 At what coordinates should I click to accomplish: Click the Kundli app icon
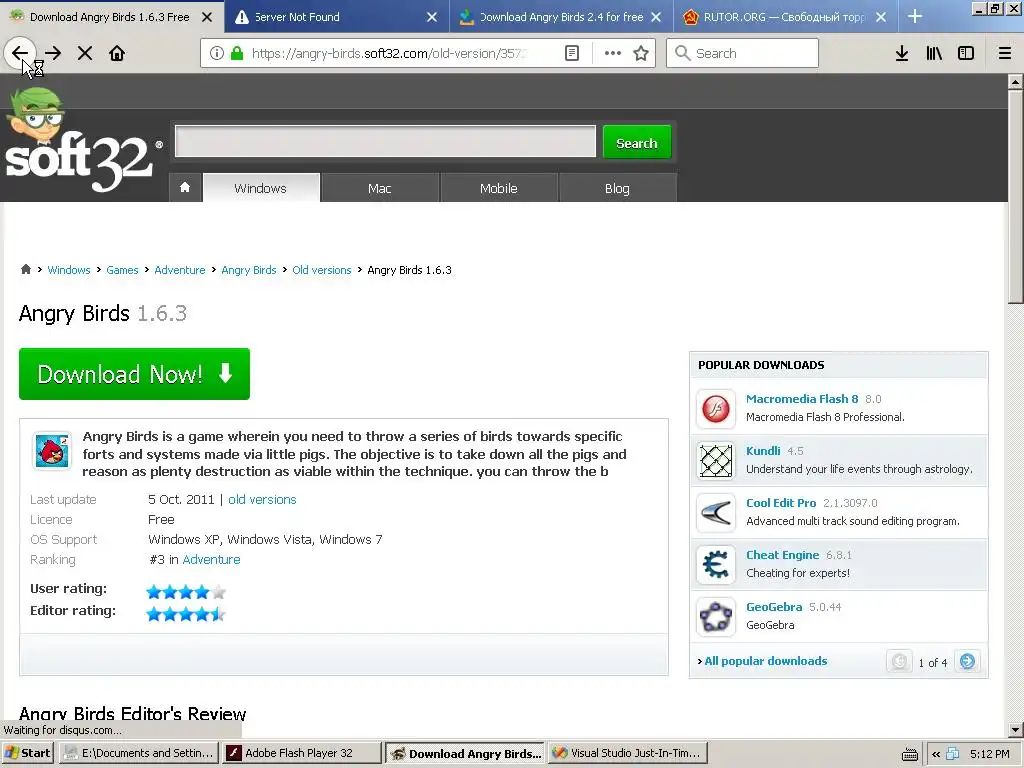click(x=716, y=460)
